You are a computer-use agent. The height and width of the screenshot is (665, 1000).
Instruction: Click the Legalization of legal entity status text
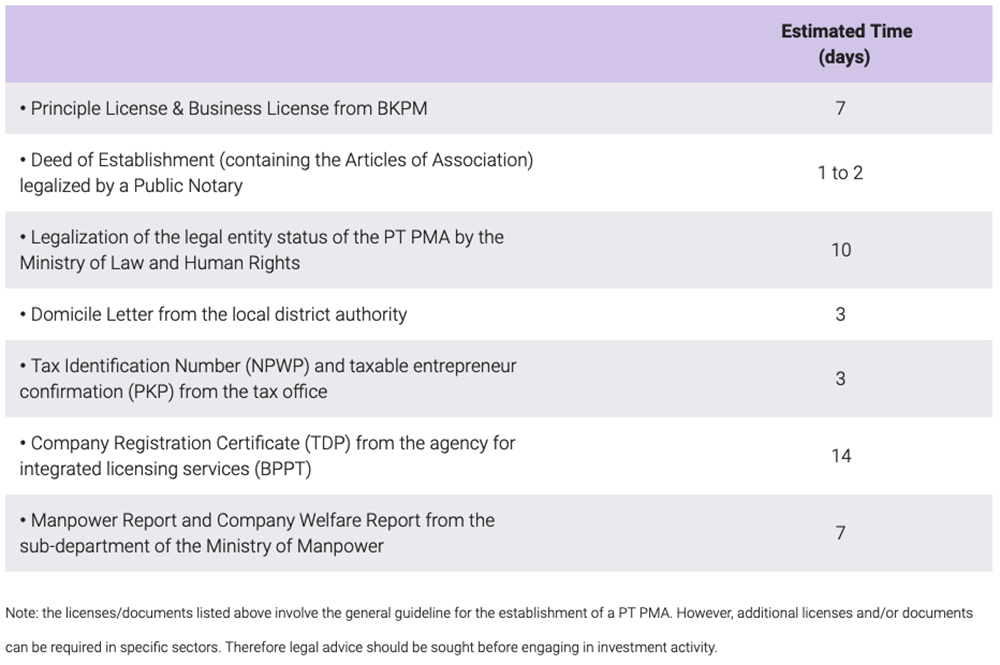262,237
